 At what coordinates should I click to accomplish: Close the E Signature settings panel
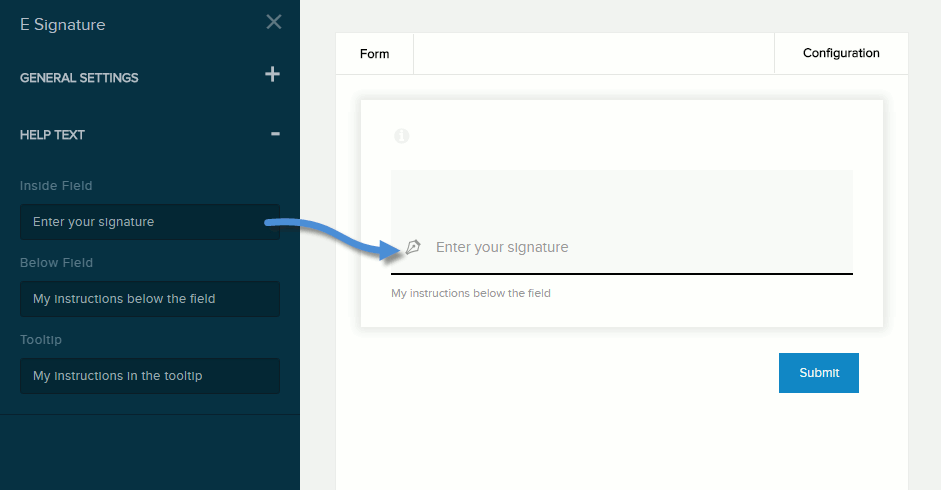tap(274, 22)
